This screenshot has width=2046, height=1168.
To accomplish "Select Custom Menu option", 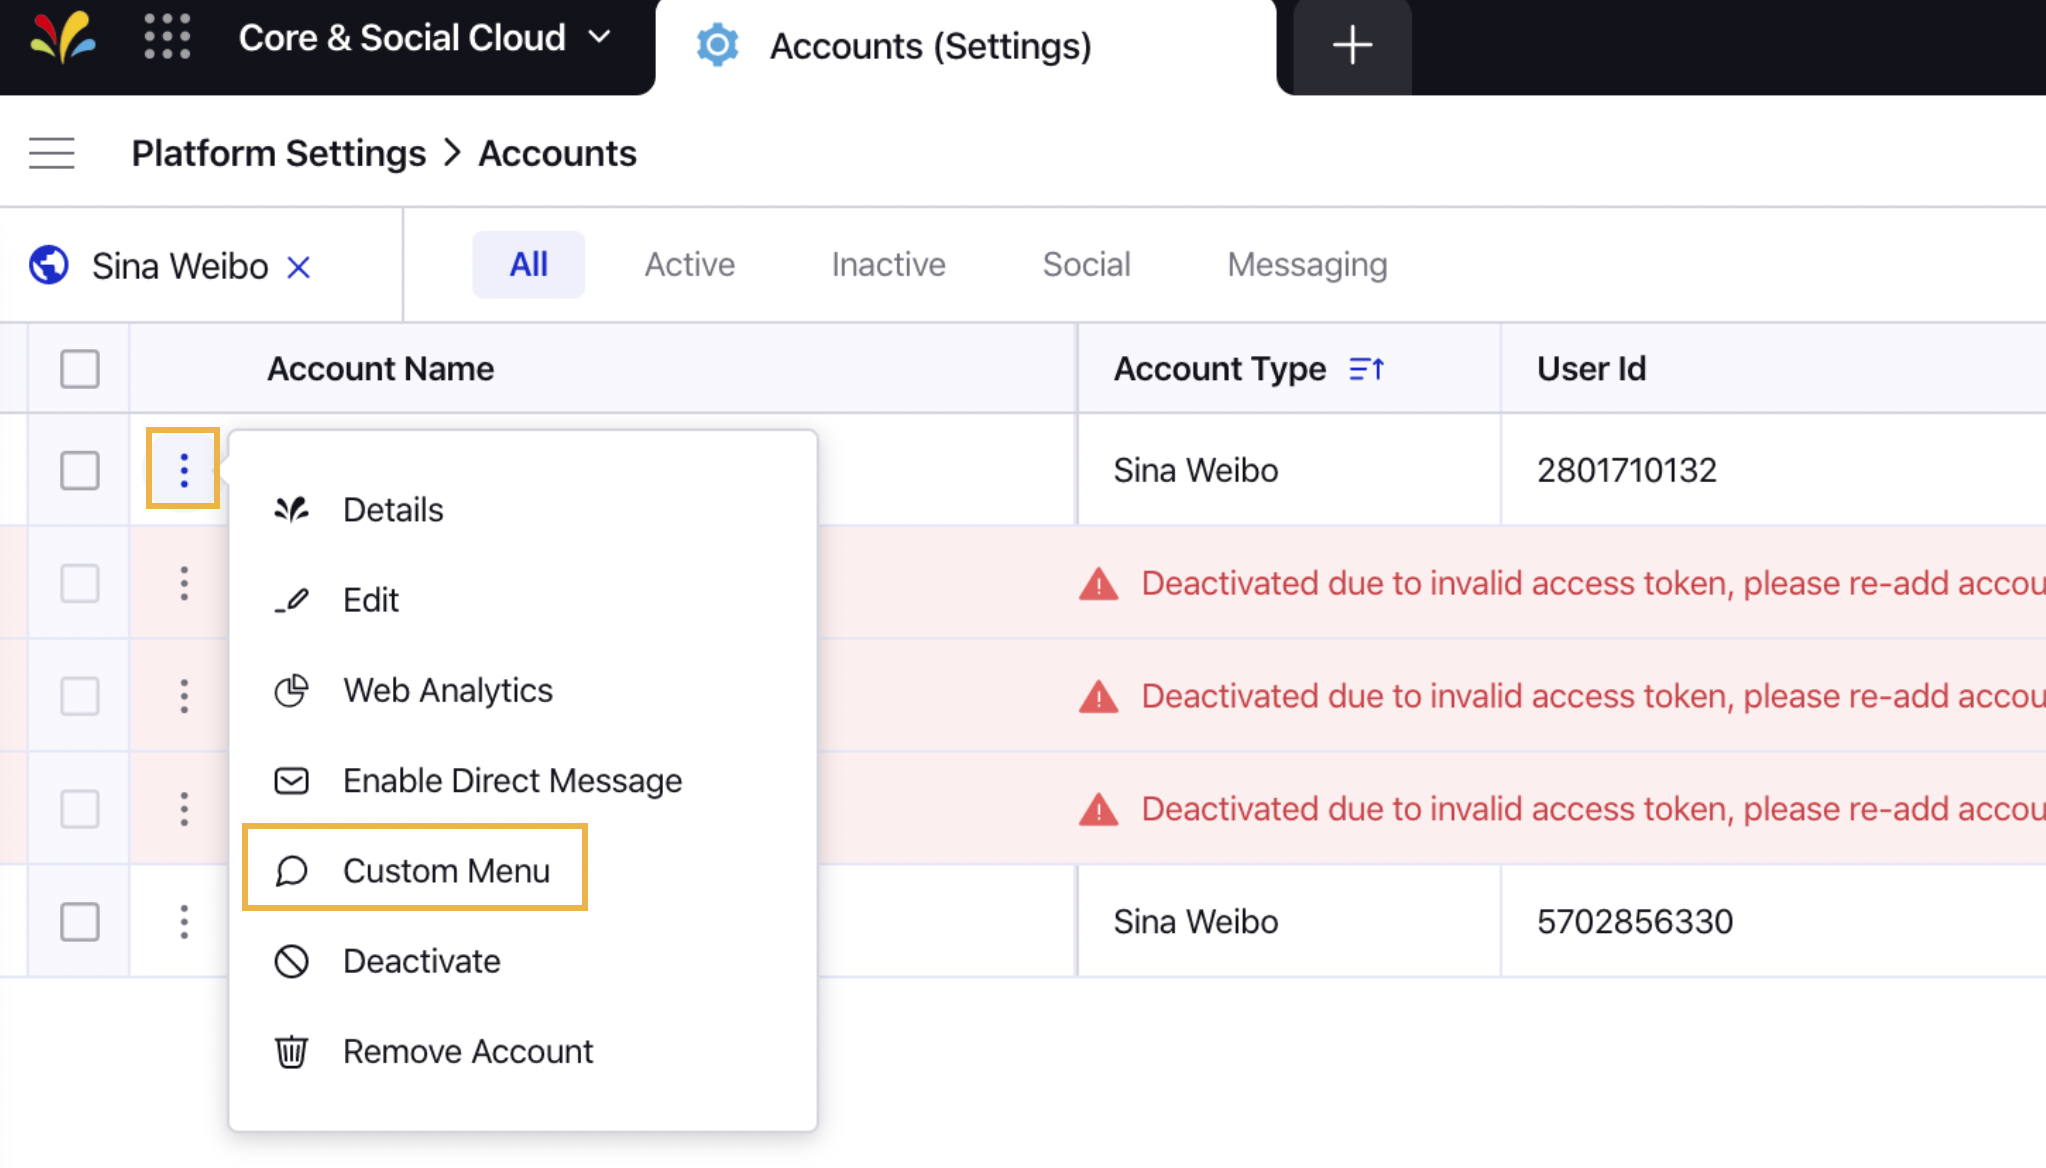I will pyautogui.click(x=445, y=870).
